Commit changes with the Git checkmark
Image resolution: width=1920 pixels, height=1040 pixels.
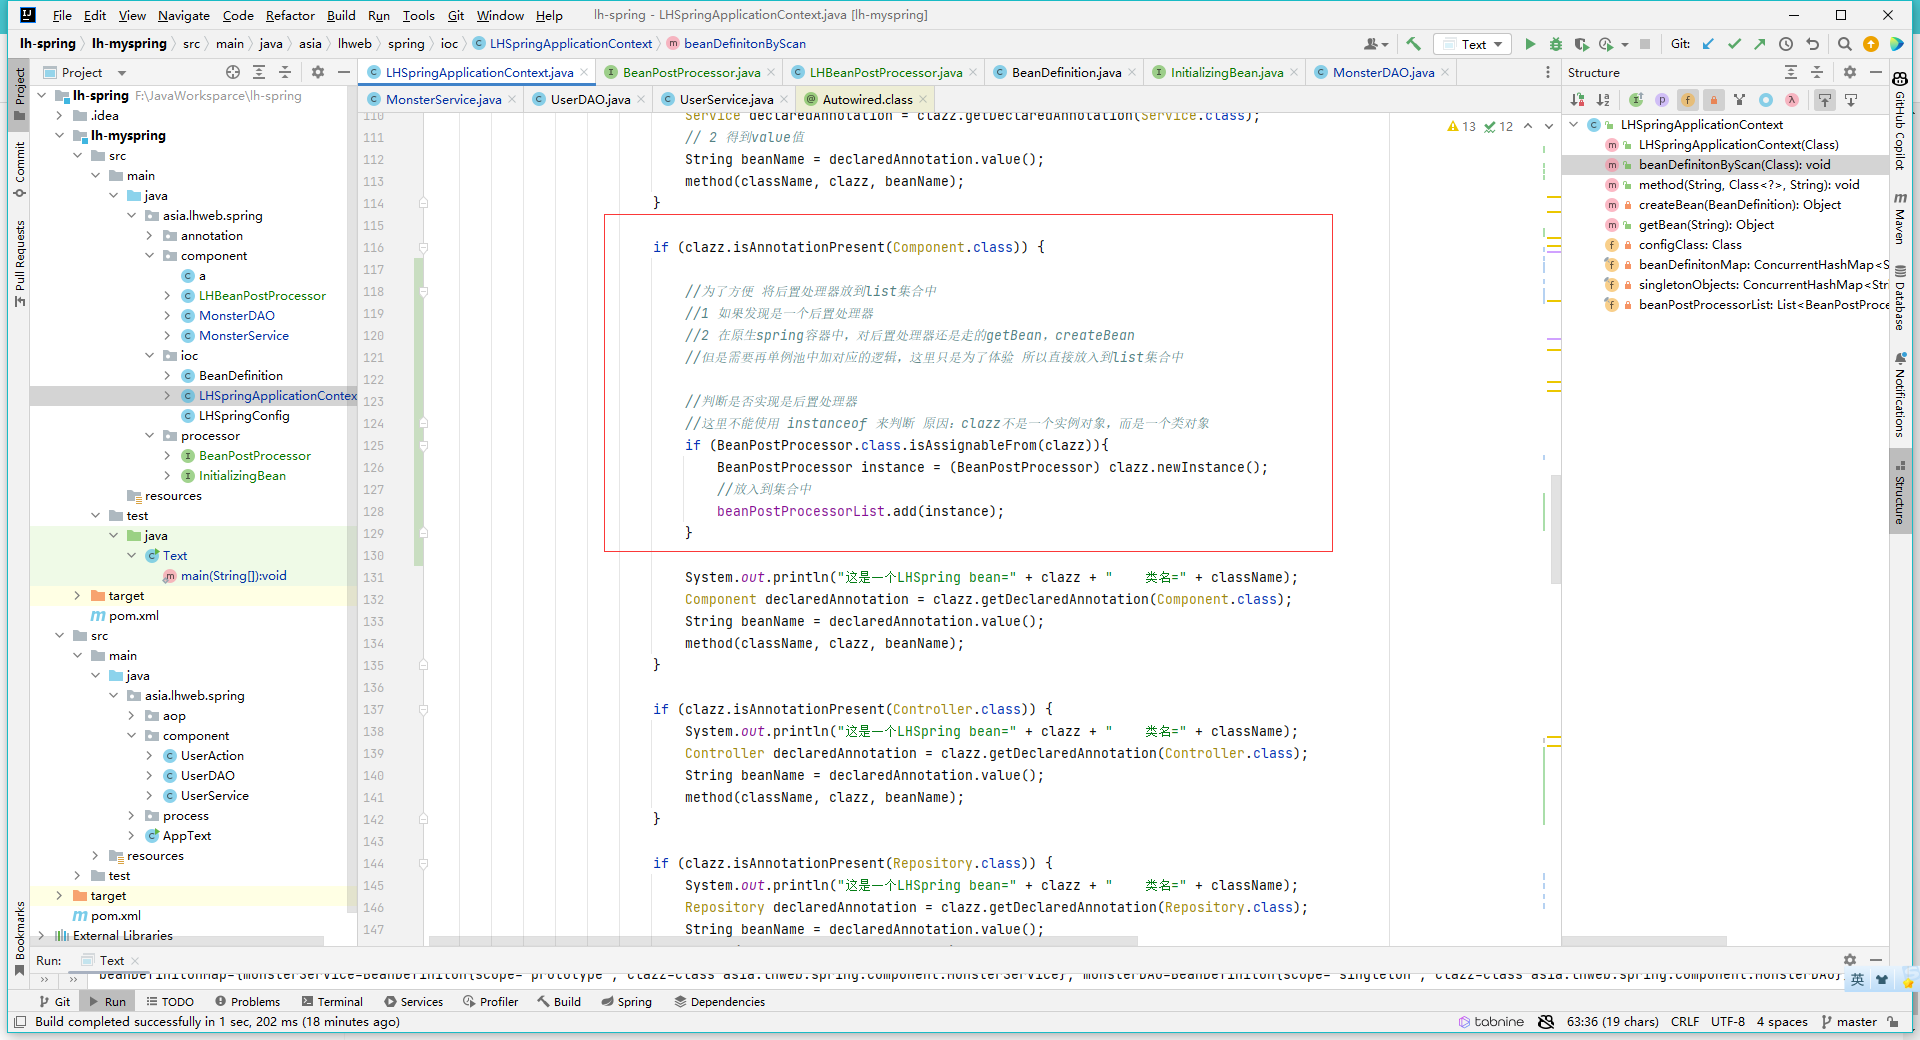coord(1734,44)
